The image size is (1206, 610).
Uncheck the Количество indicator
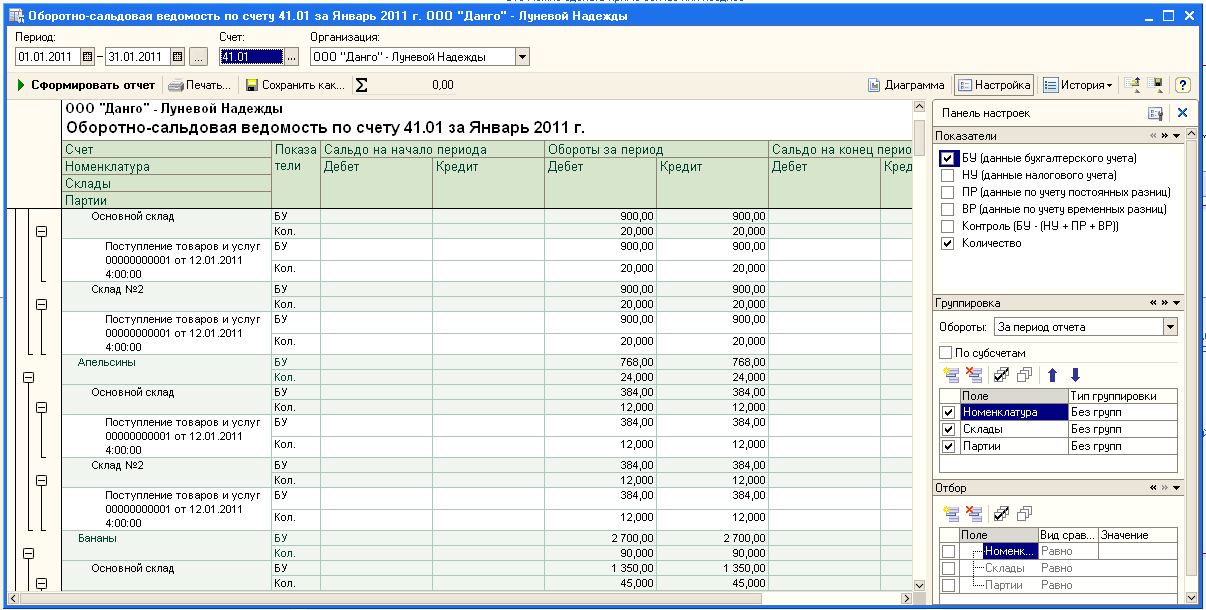[x=947, y=243]
